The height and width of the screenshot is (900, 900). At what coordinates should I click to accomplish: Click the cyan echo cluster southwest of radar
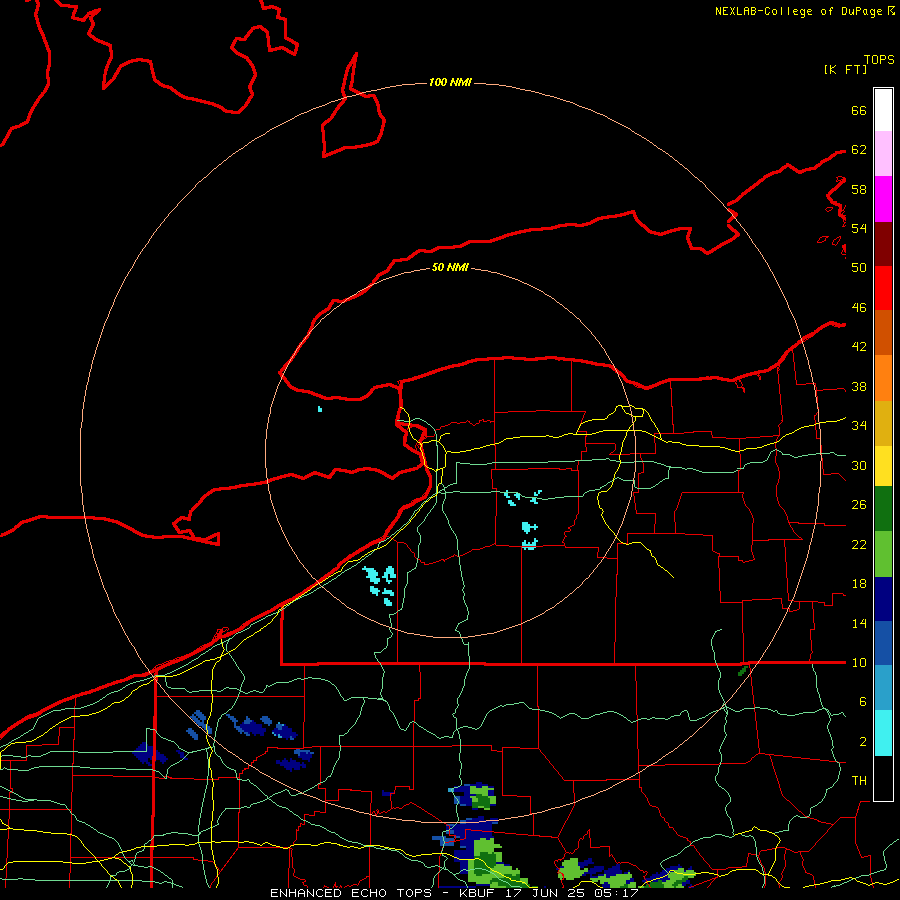click(x=380, y=584)
